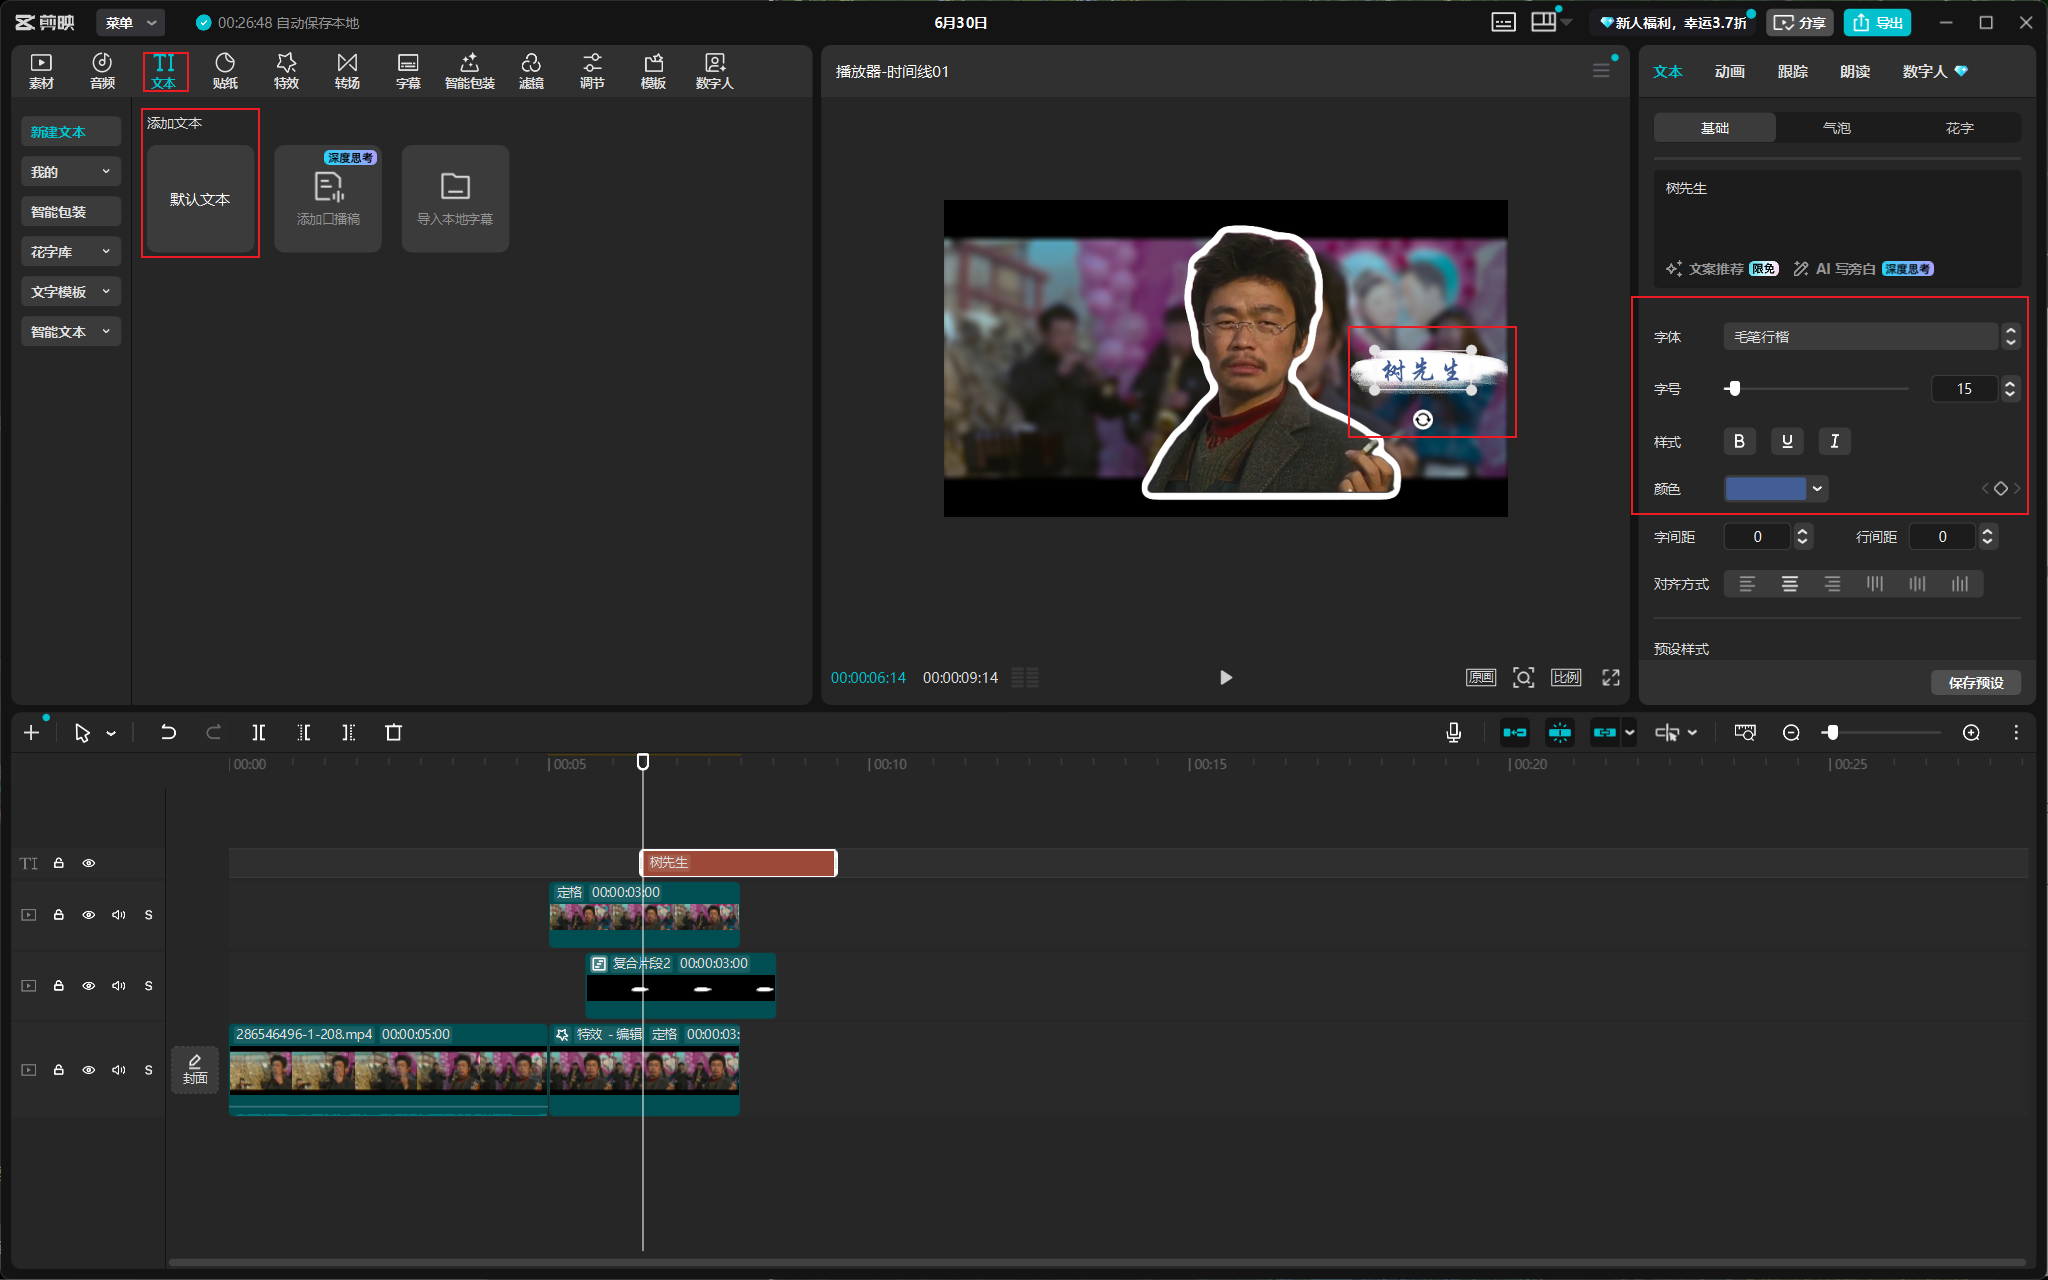Click the 转场 transitions icon
This screenshot has height=1280, width=2048.
(347, 71)
